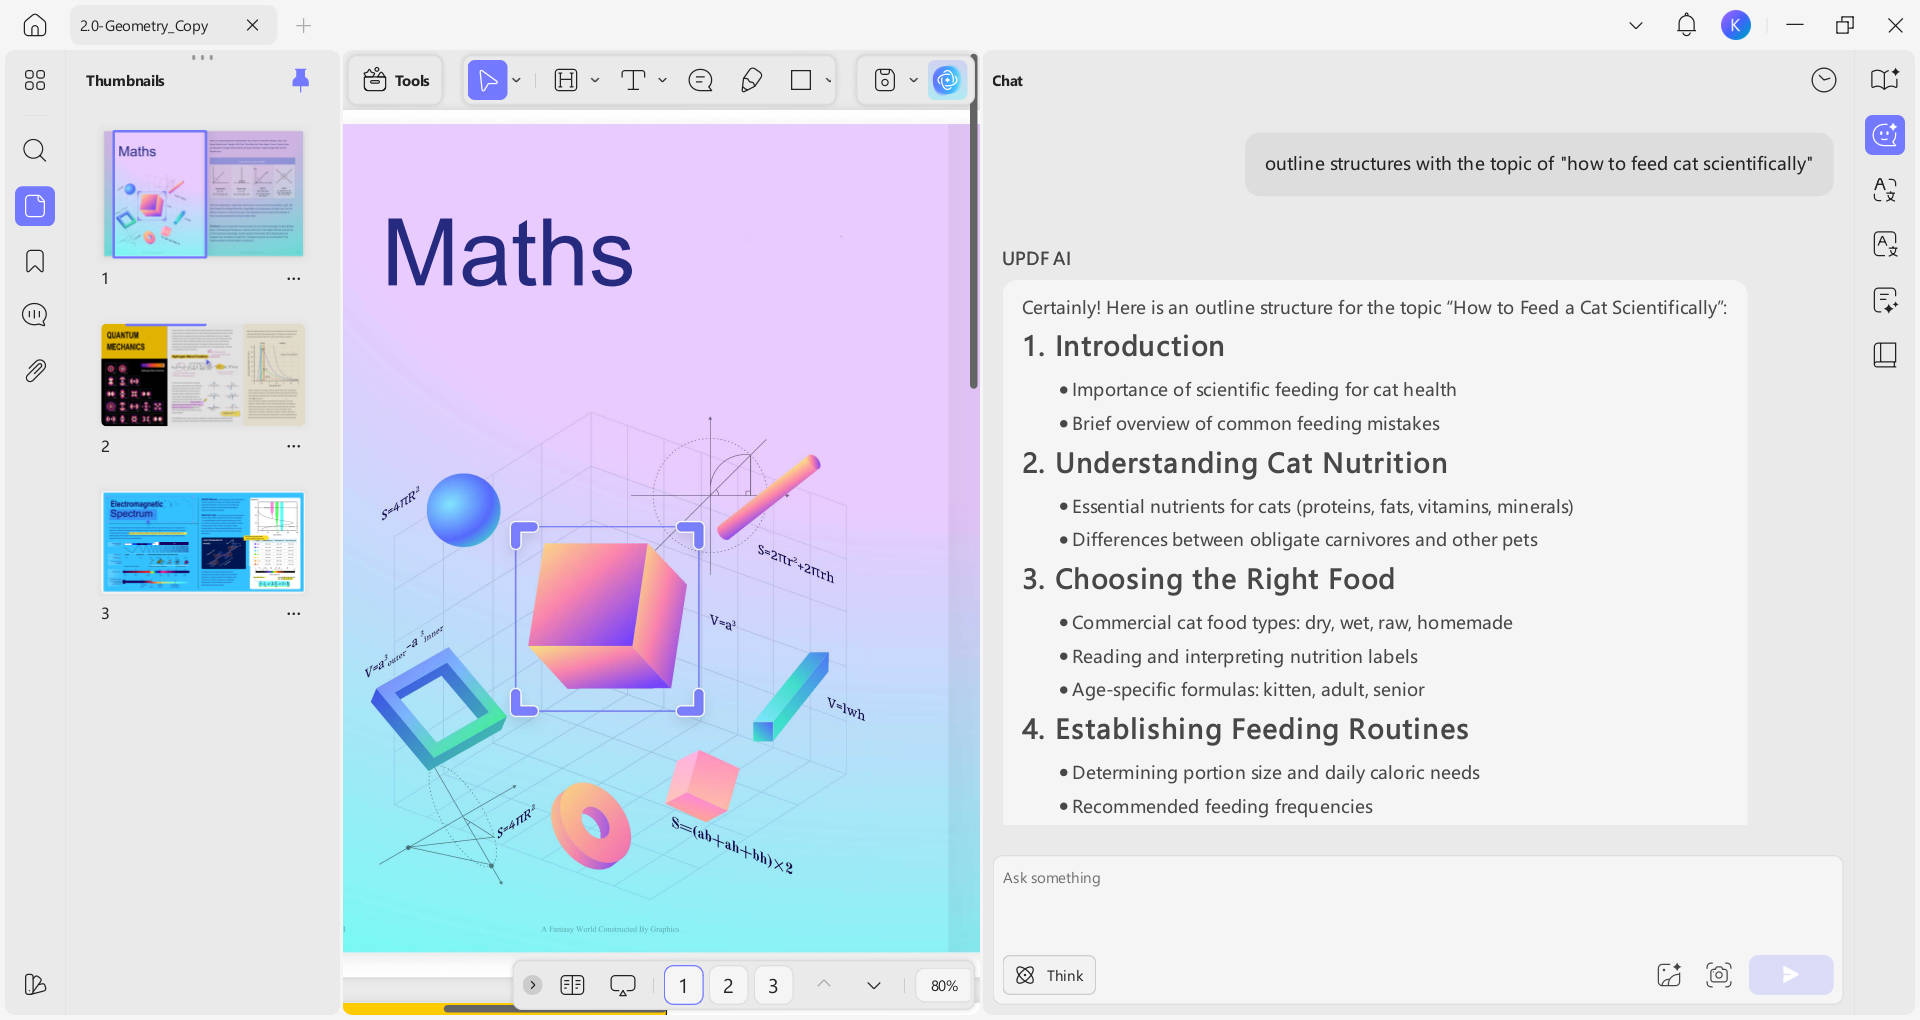Open the AI assistant from the toolbar
1920x1020 pixels.
(x=946, y=80)
